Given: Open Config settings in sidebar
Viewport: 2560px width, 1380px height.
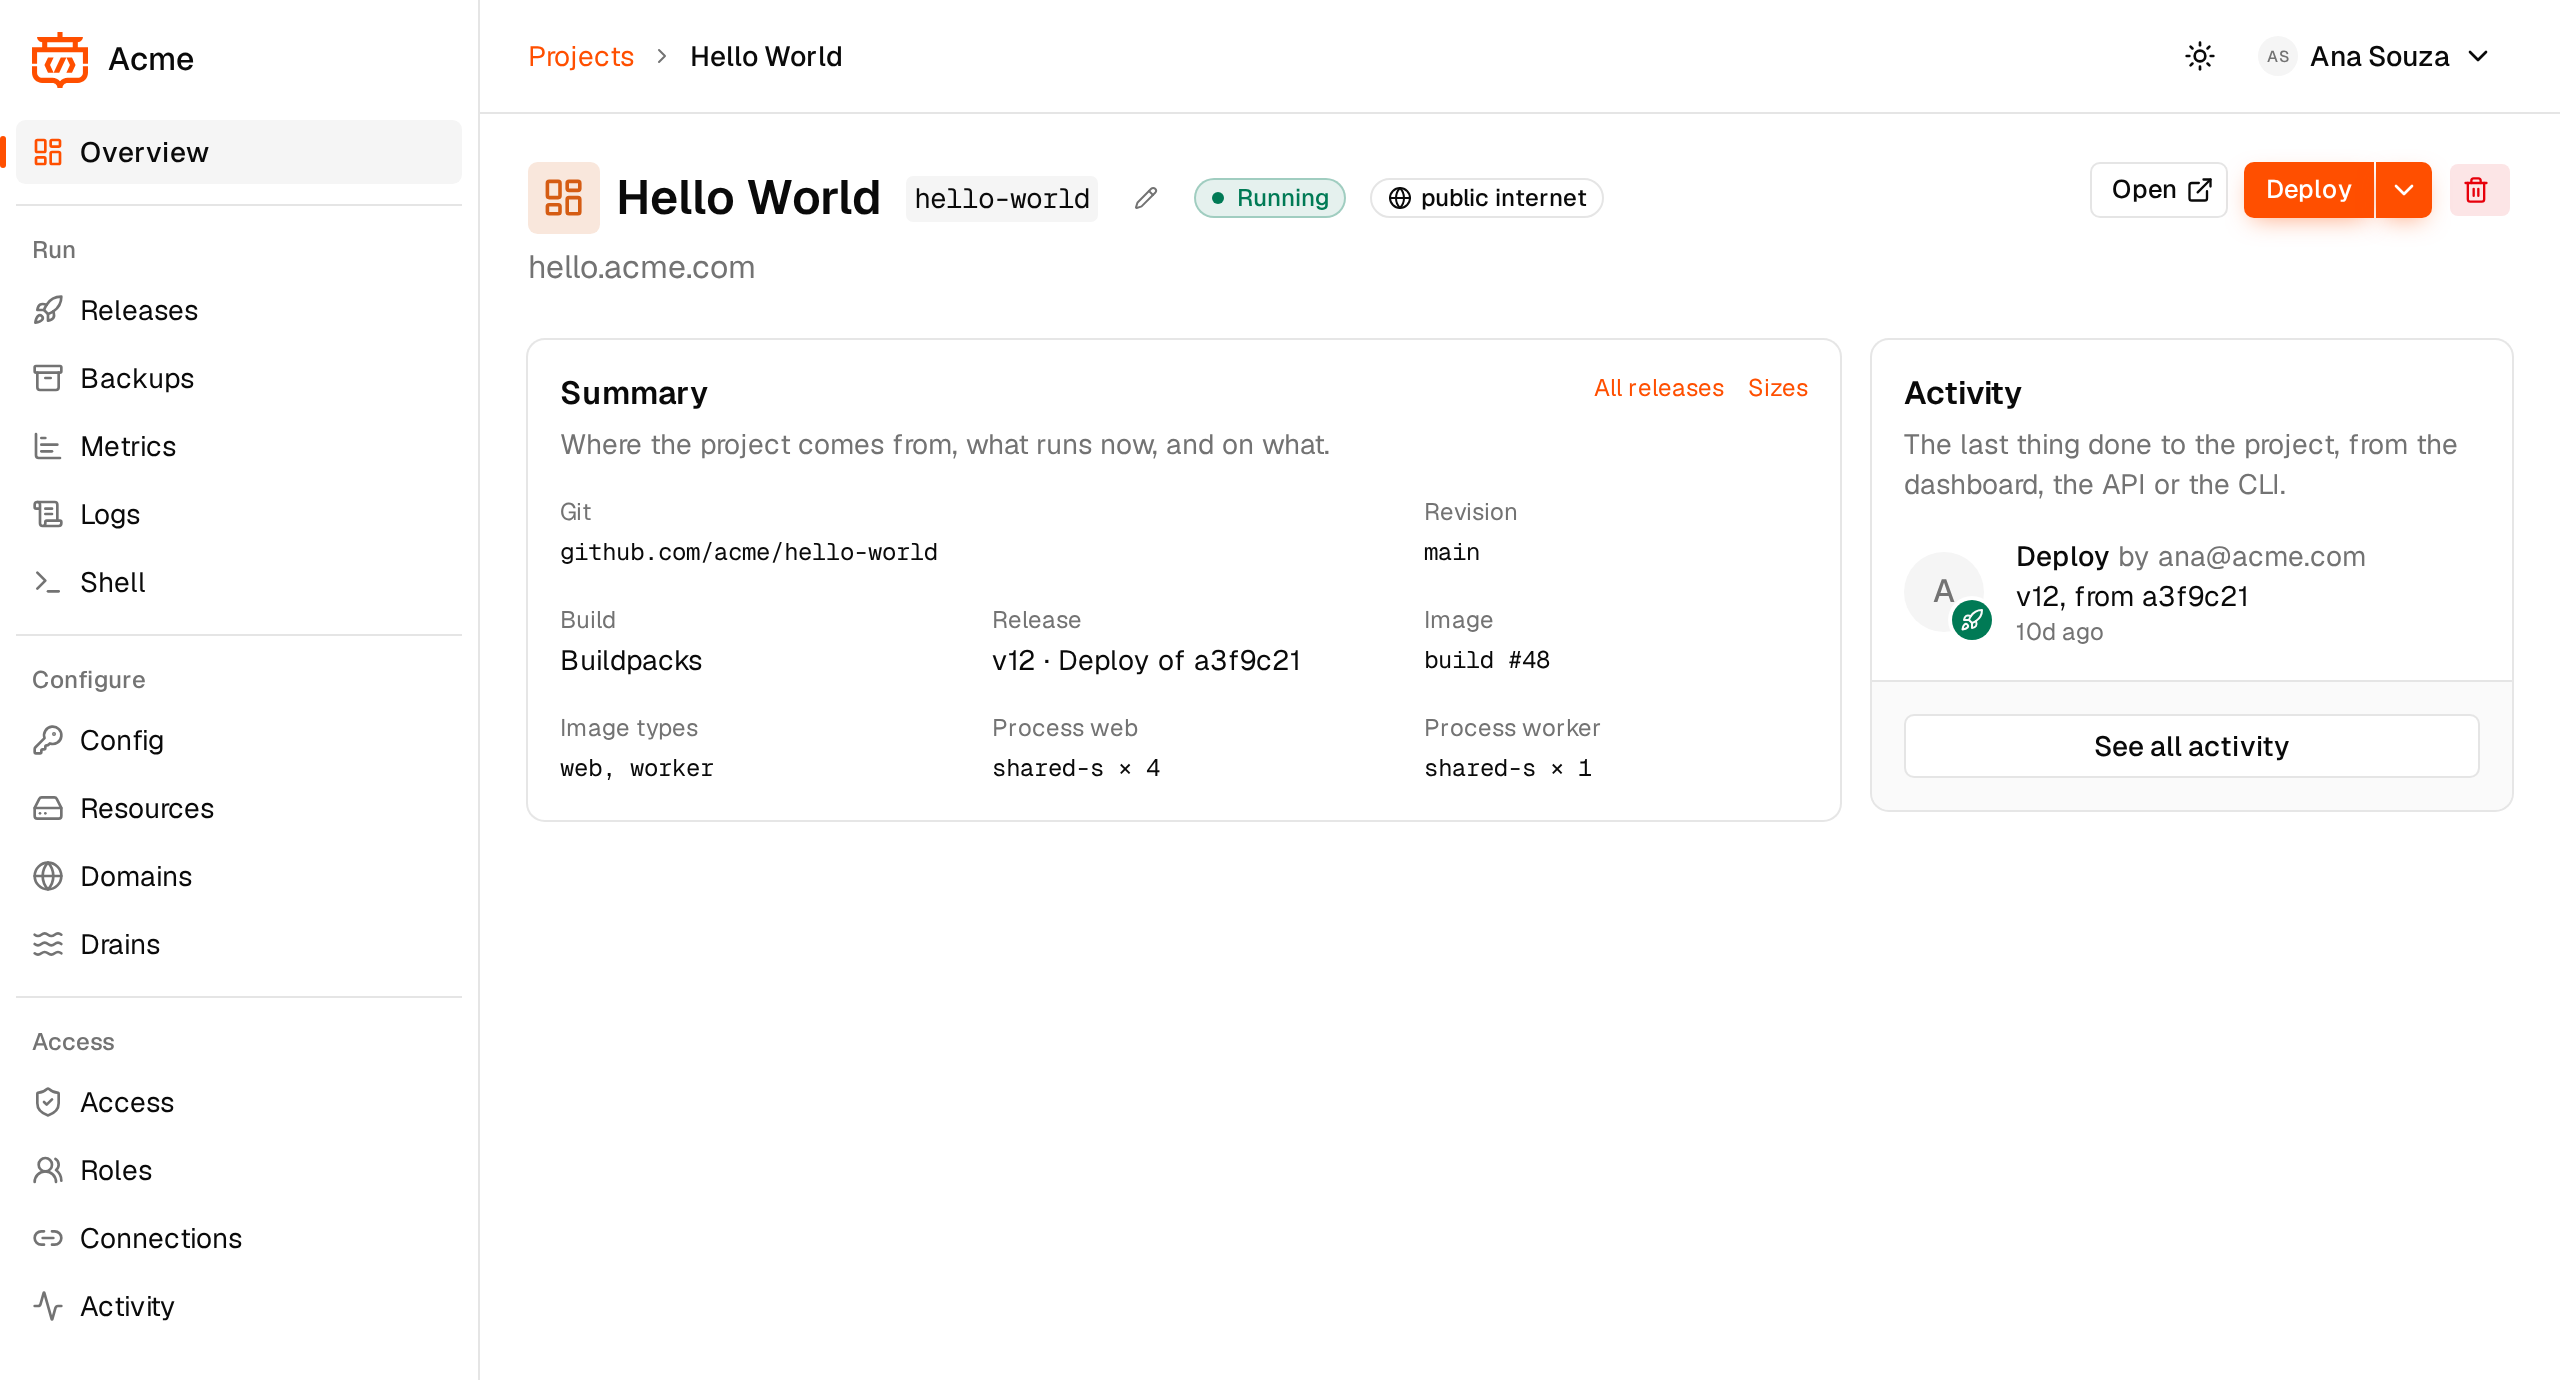Looking at the screenshot, I should [x=239, y=740].
